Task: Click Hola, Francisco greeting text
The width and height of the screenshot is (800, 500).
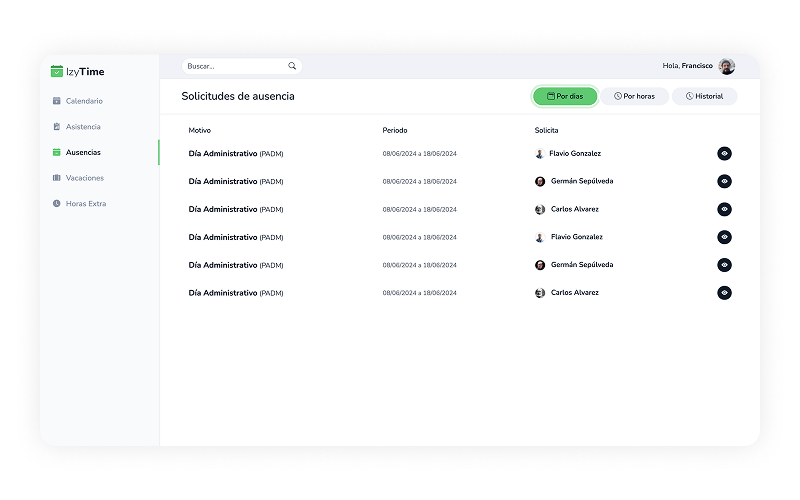Action: click(687, 66)
